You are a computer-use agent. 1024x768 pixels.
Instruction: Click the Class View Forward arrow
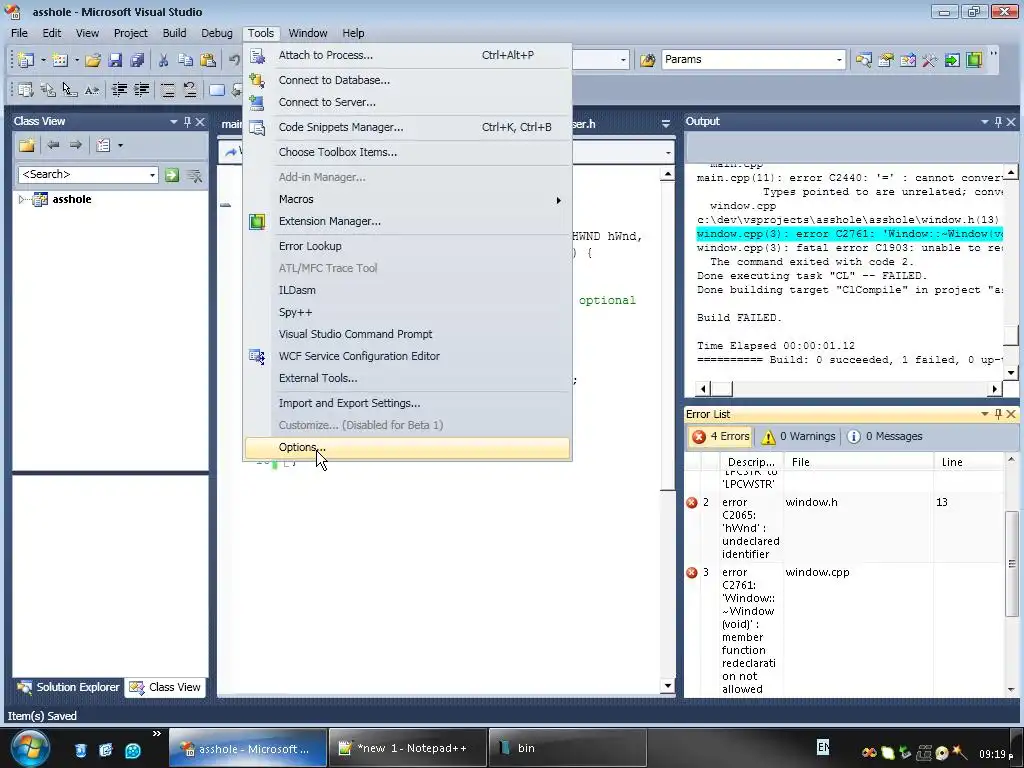coord(76,145)
